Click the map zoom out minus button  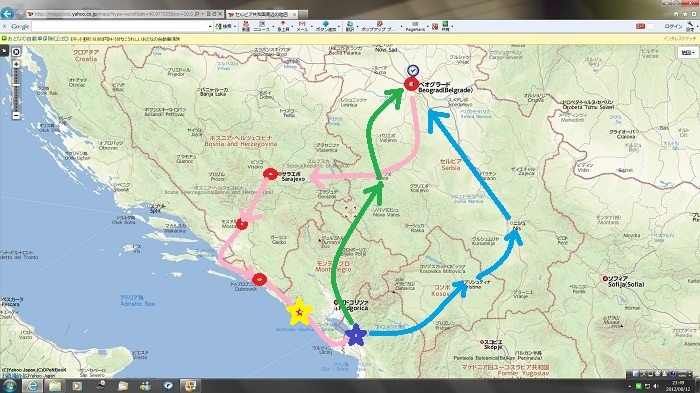pos(16,115)
